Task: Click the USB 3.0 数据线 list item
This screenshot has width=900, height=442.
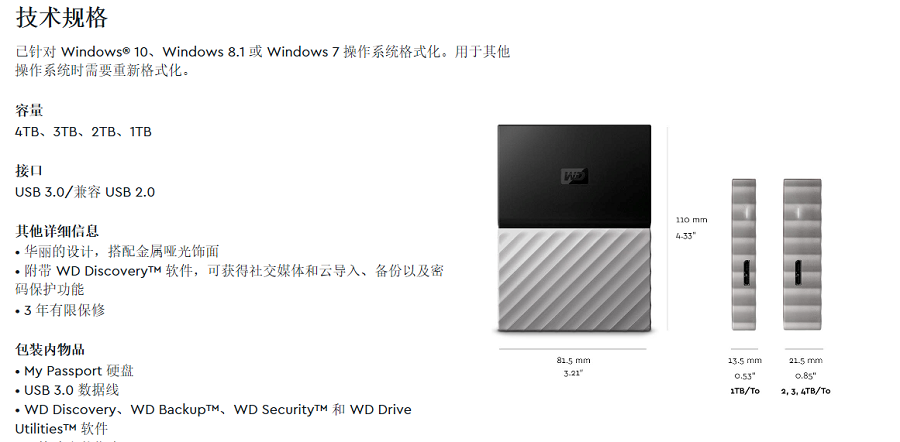Action: (67, 390)
